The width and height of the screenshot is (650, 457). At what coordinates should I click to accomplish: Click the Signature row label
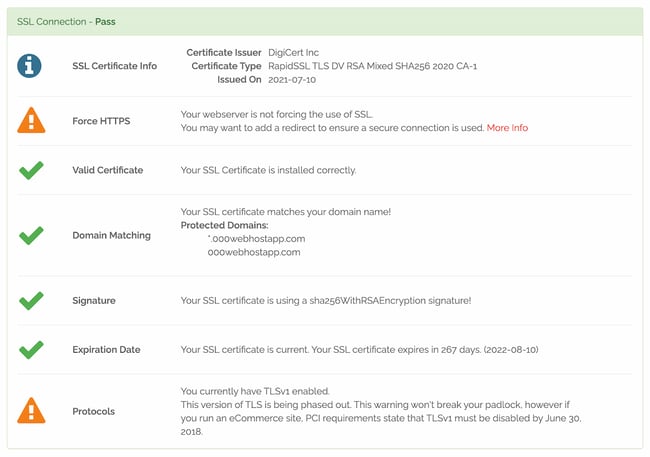tap(94, 300)
